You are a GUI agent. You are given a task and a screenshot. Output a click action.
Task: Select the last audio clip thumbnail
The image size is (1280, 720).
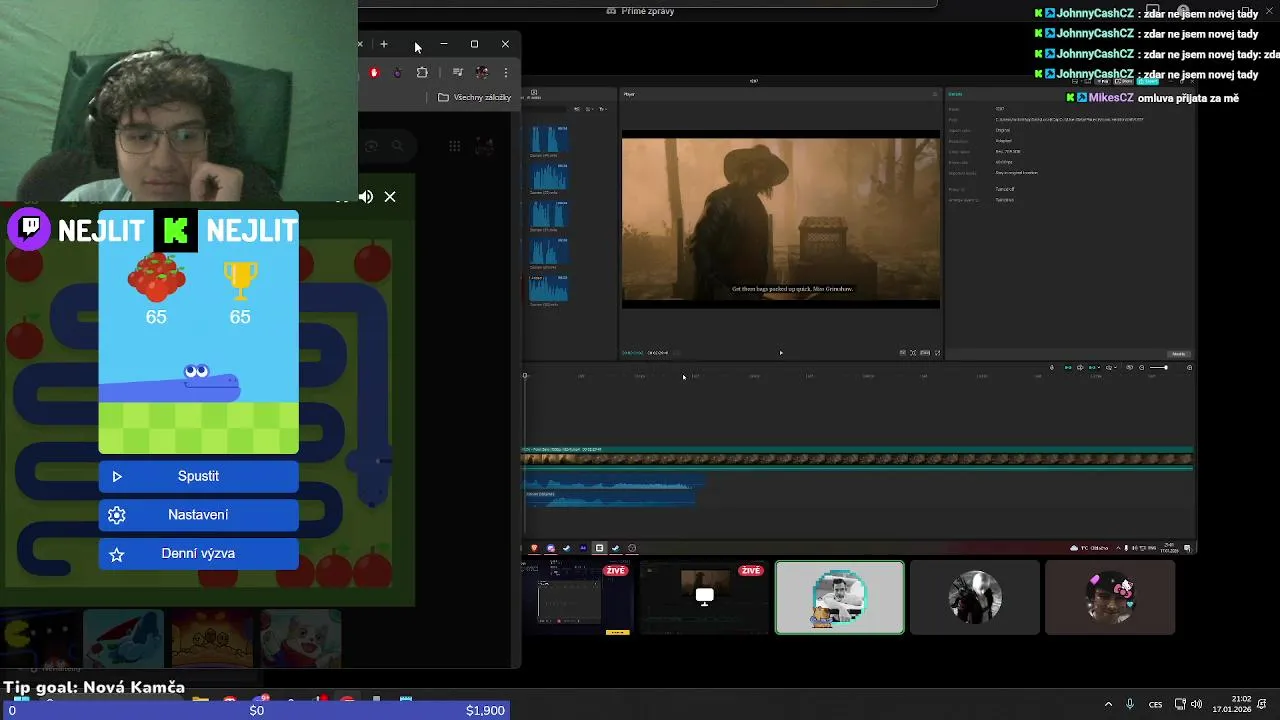tap(548, 288)
